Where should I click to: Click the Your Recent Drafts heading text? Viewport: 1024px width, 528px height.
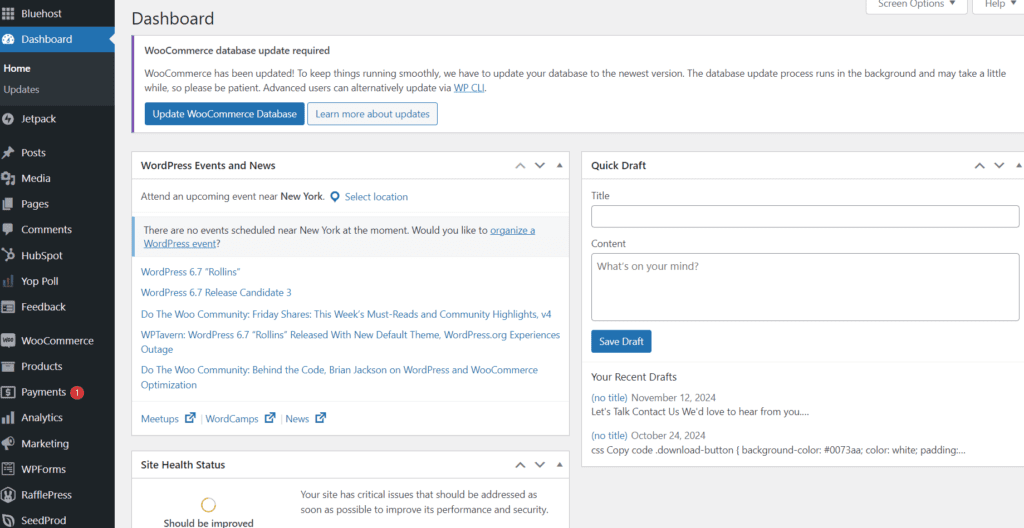point(634,377)
